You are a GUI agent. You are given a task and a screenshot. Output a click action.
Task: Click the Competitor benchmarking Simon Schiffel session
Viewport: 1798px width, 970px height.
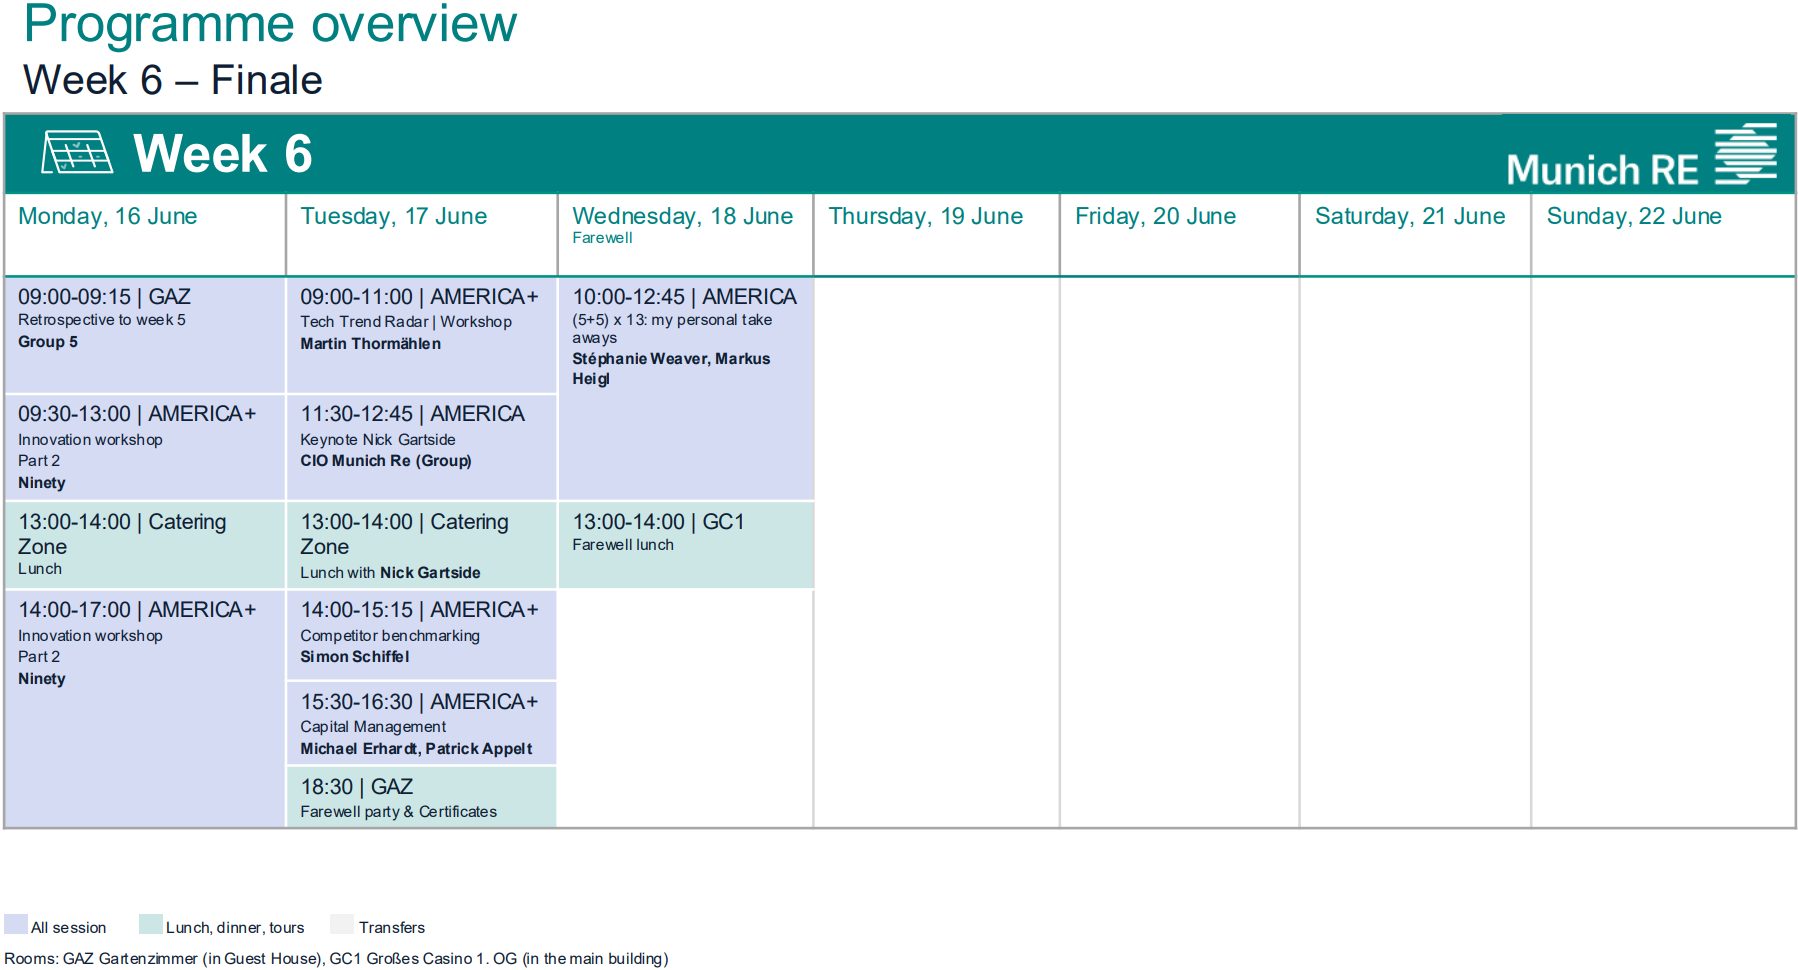pyautogui.click(x=420, y=632)
